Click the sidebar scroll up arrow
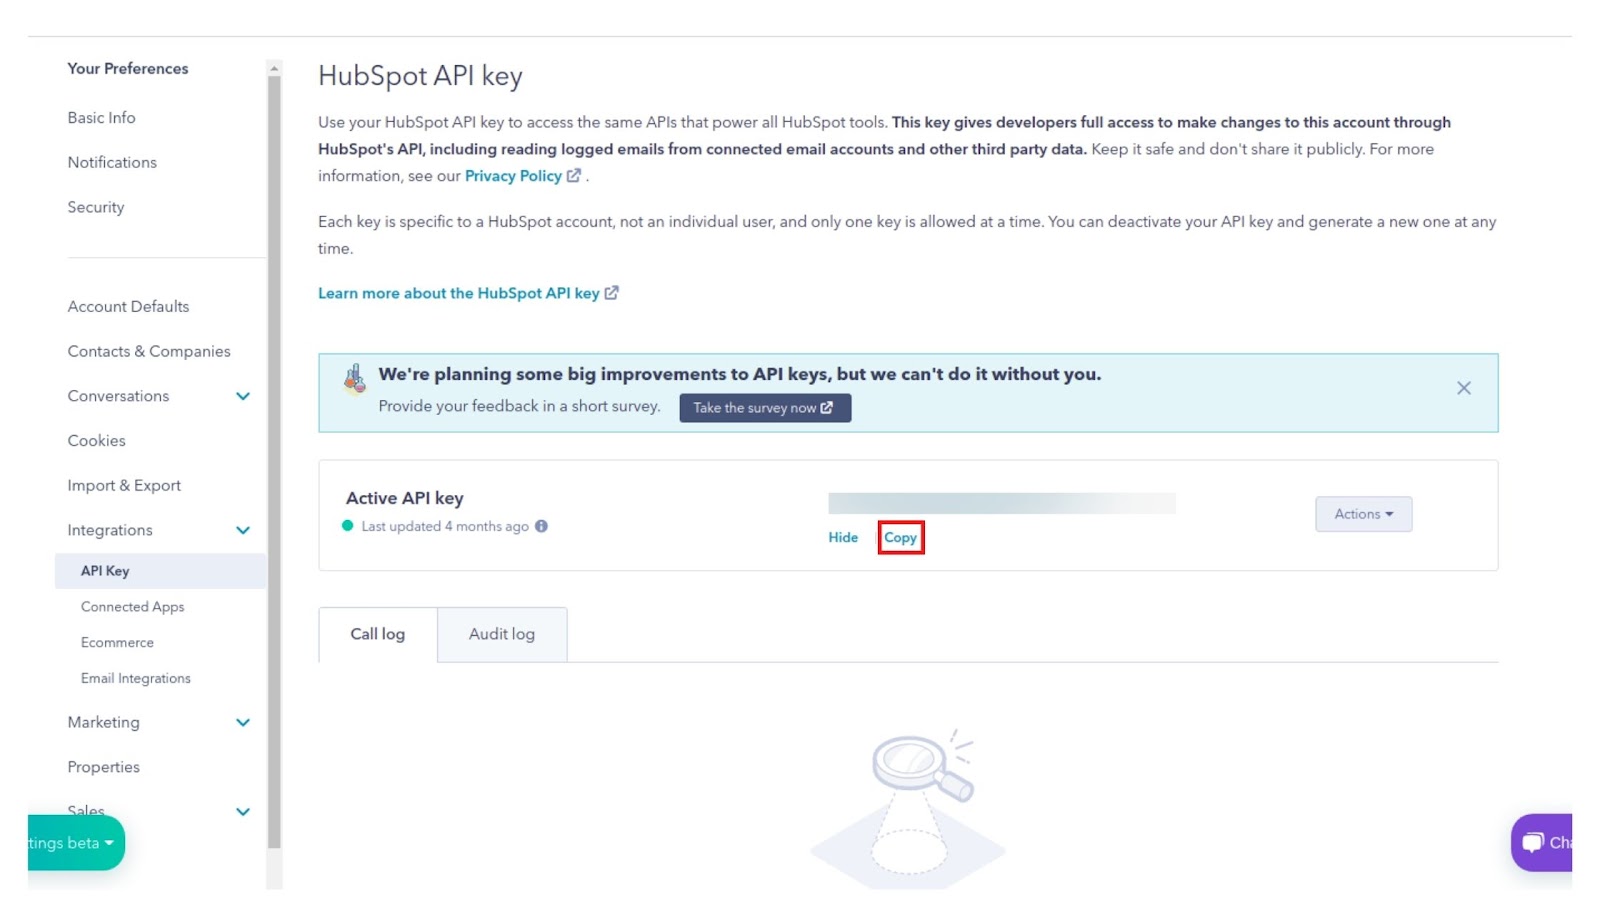Screen dimensions: 1600x900 tap(274, 68)
